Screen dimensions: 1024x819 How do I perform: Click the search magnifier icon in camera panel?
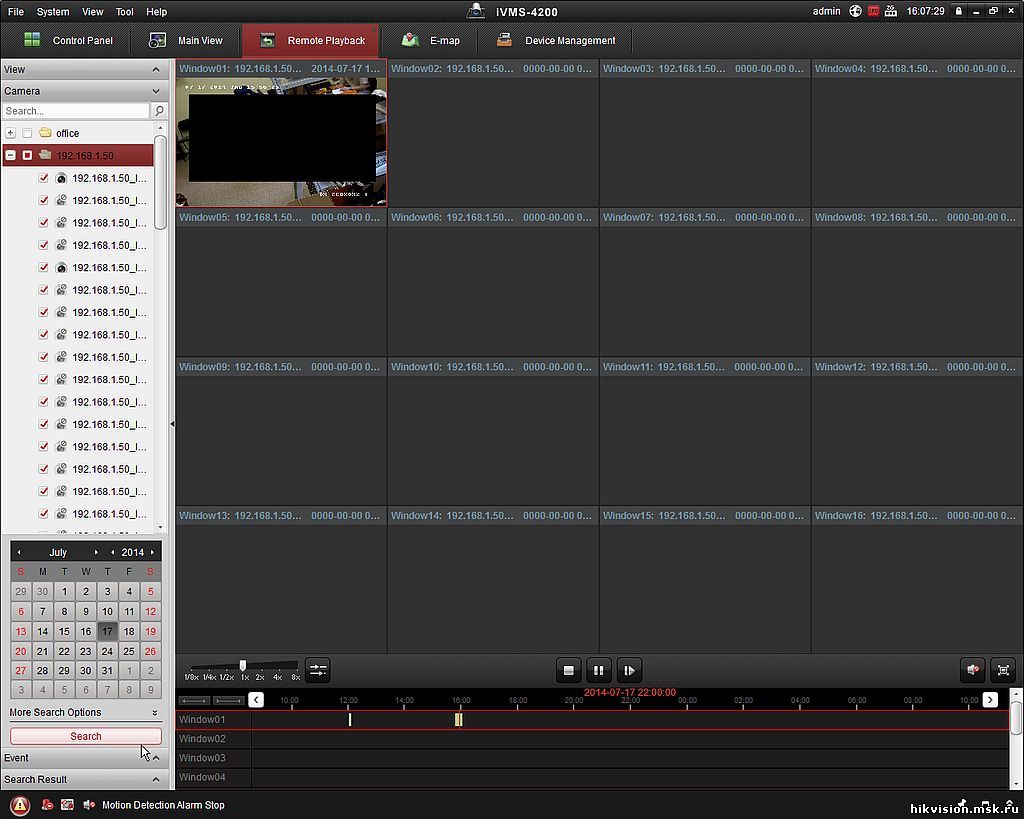(159, 110)
